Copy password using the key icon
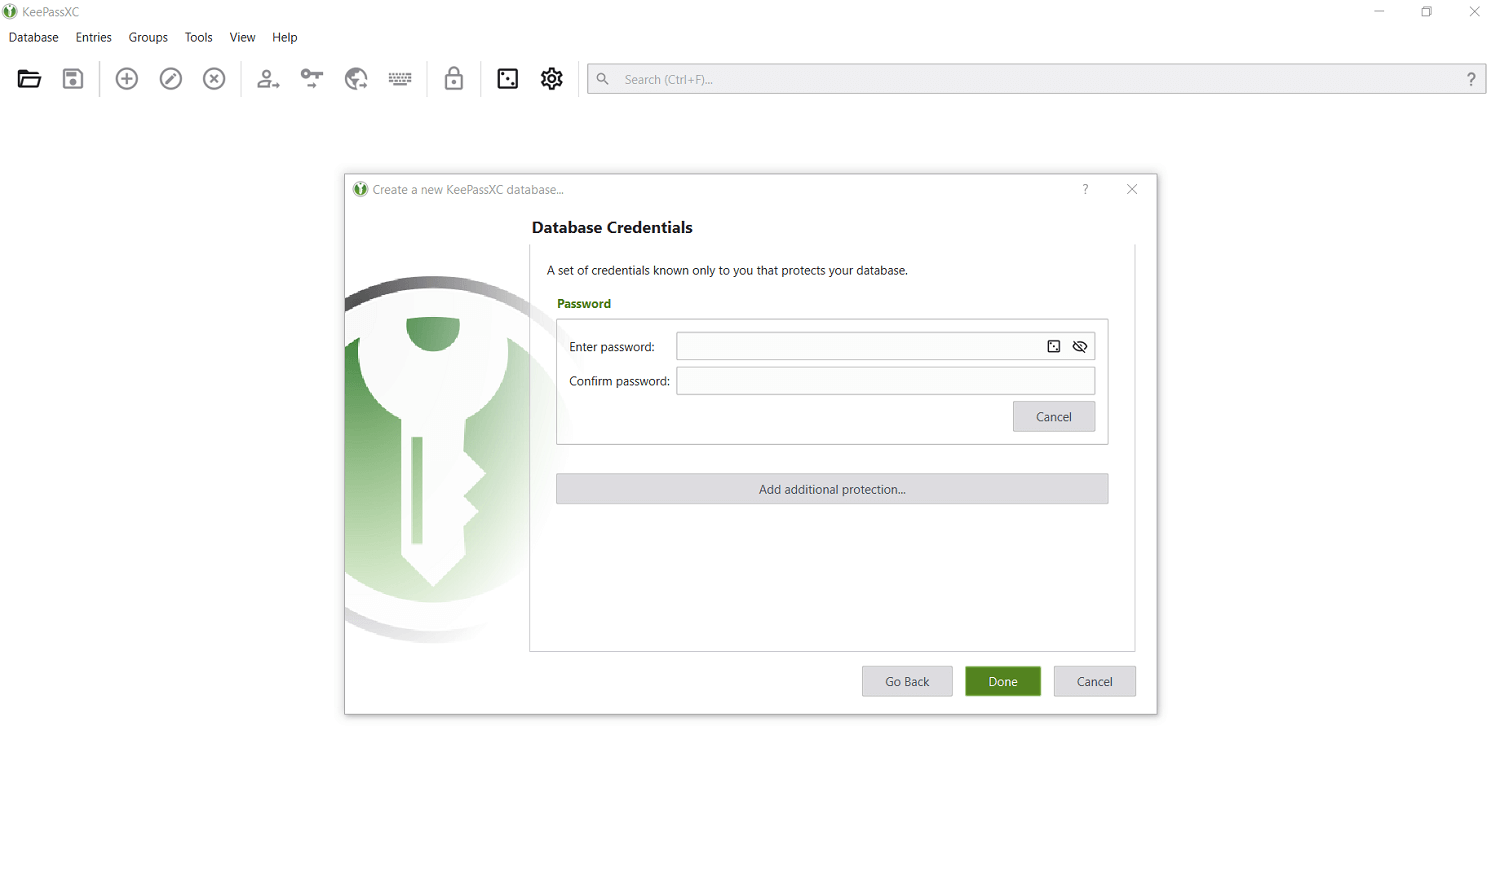Image resolution: width=1500 pixels, height=880 pixels. coord(312,79)
